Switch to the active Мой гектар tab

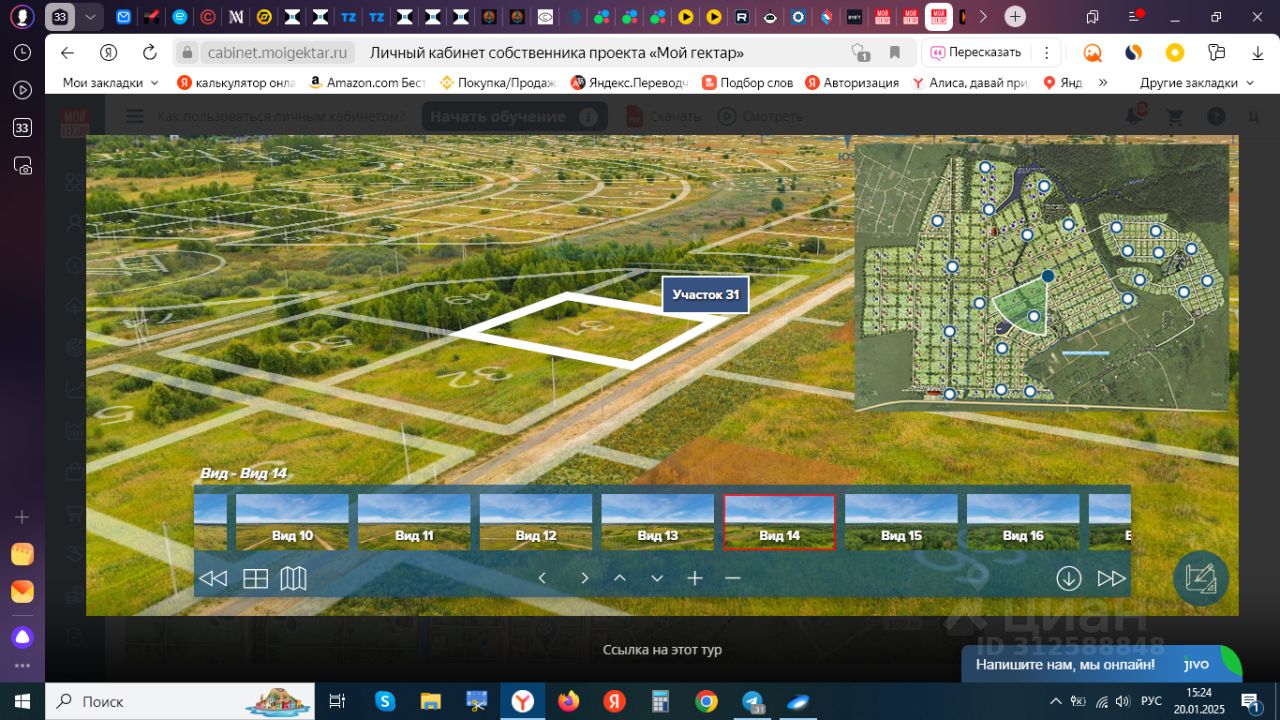pyautogui.click(x=939, y=17)
